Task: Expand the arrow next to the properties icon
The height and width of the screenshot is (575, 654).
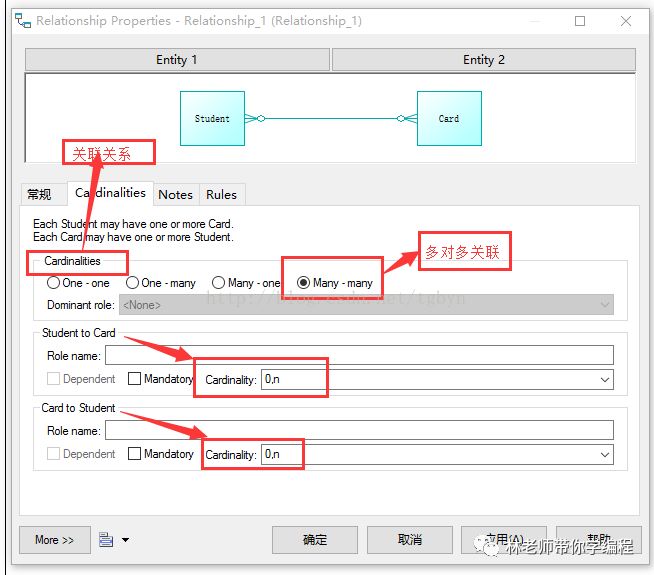Action: pos(125,540)
